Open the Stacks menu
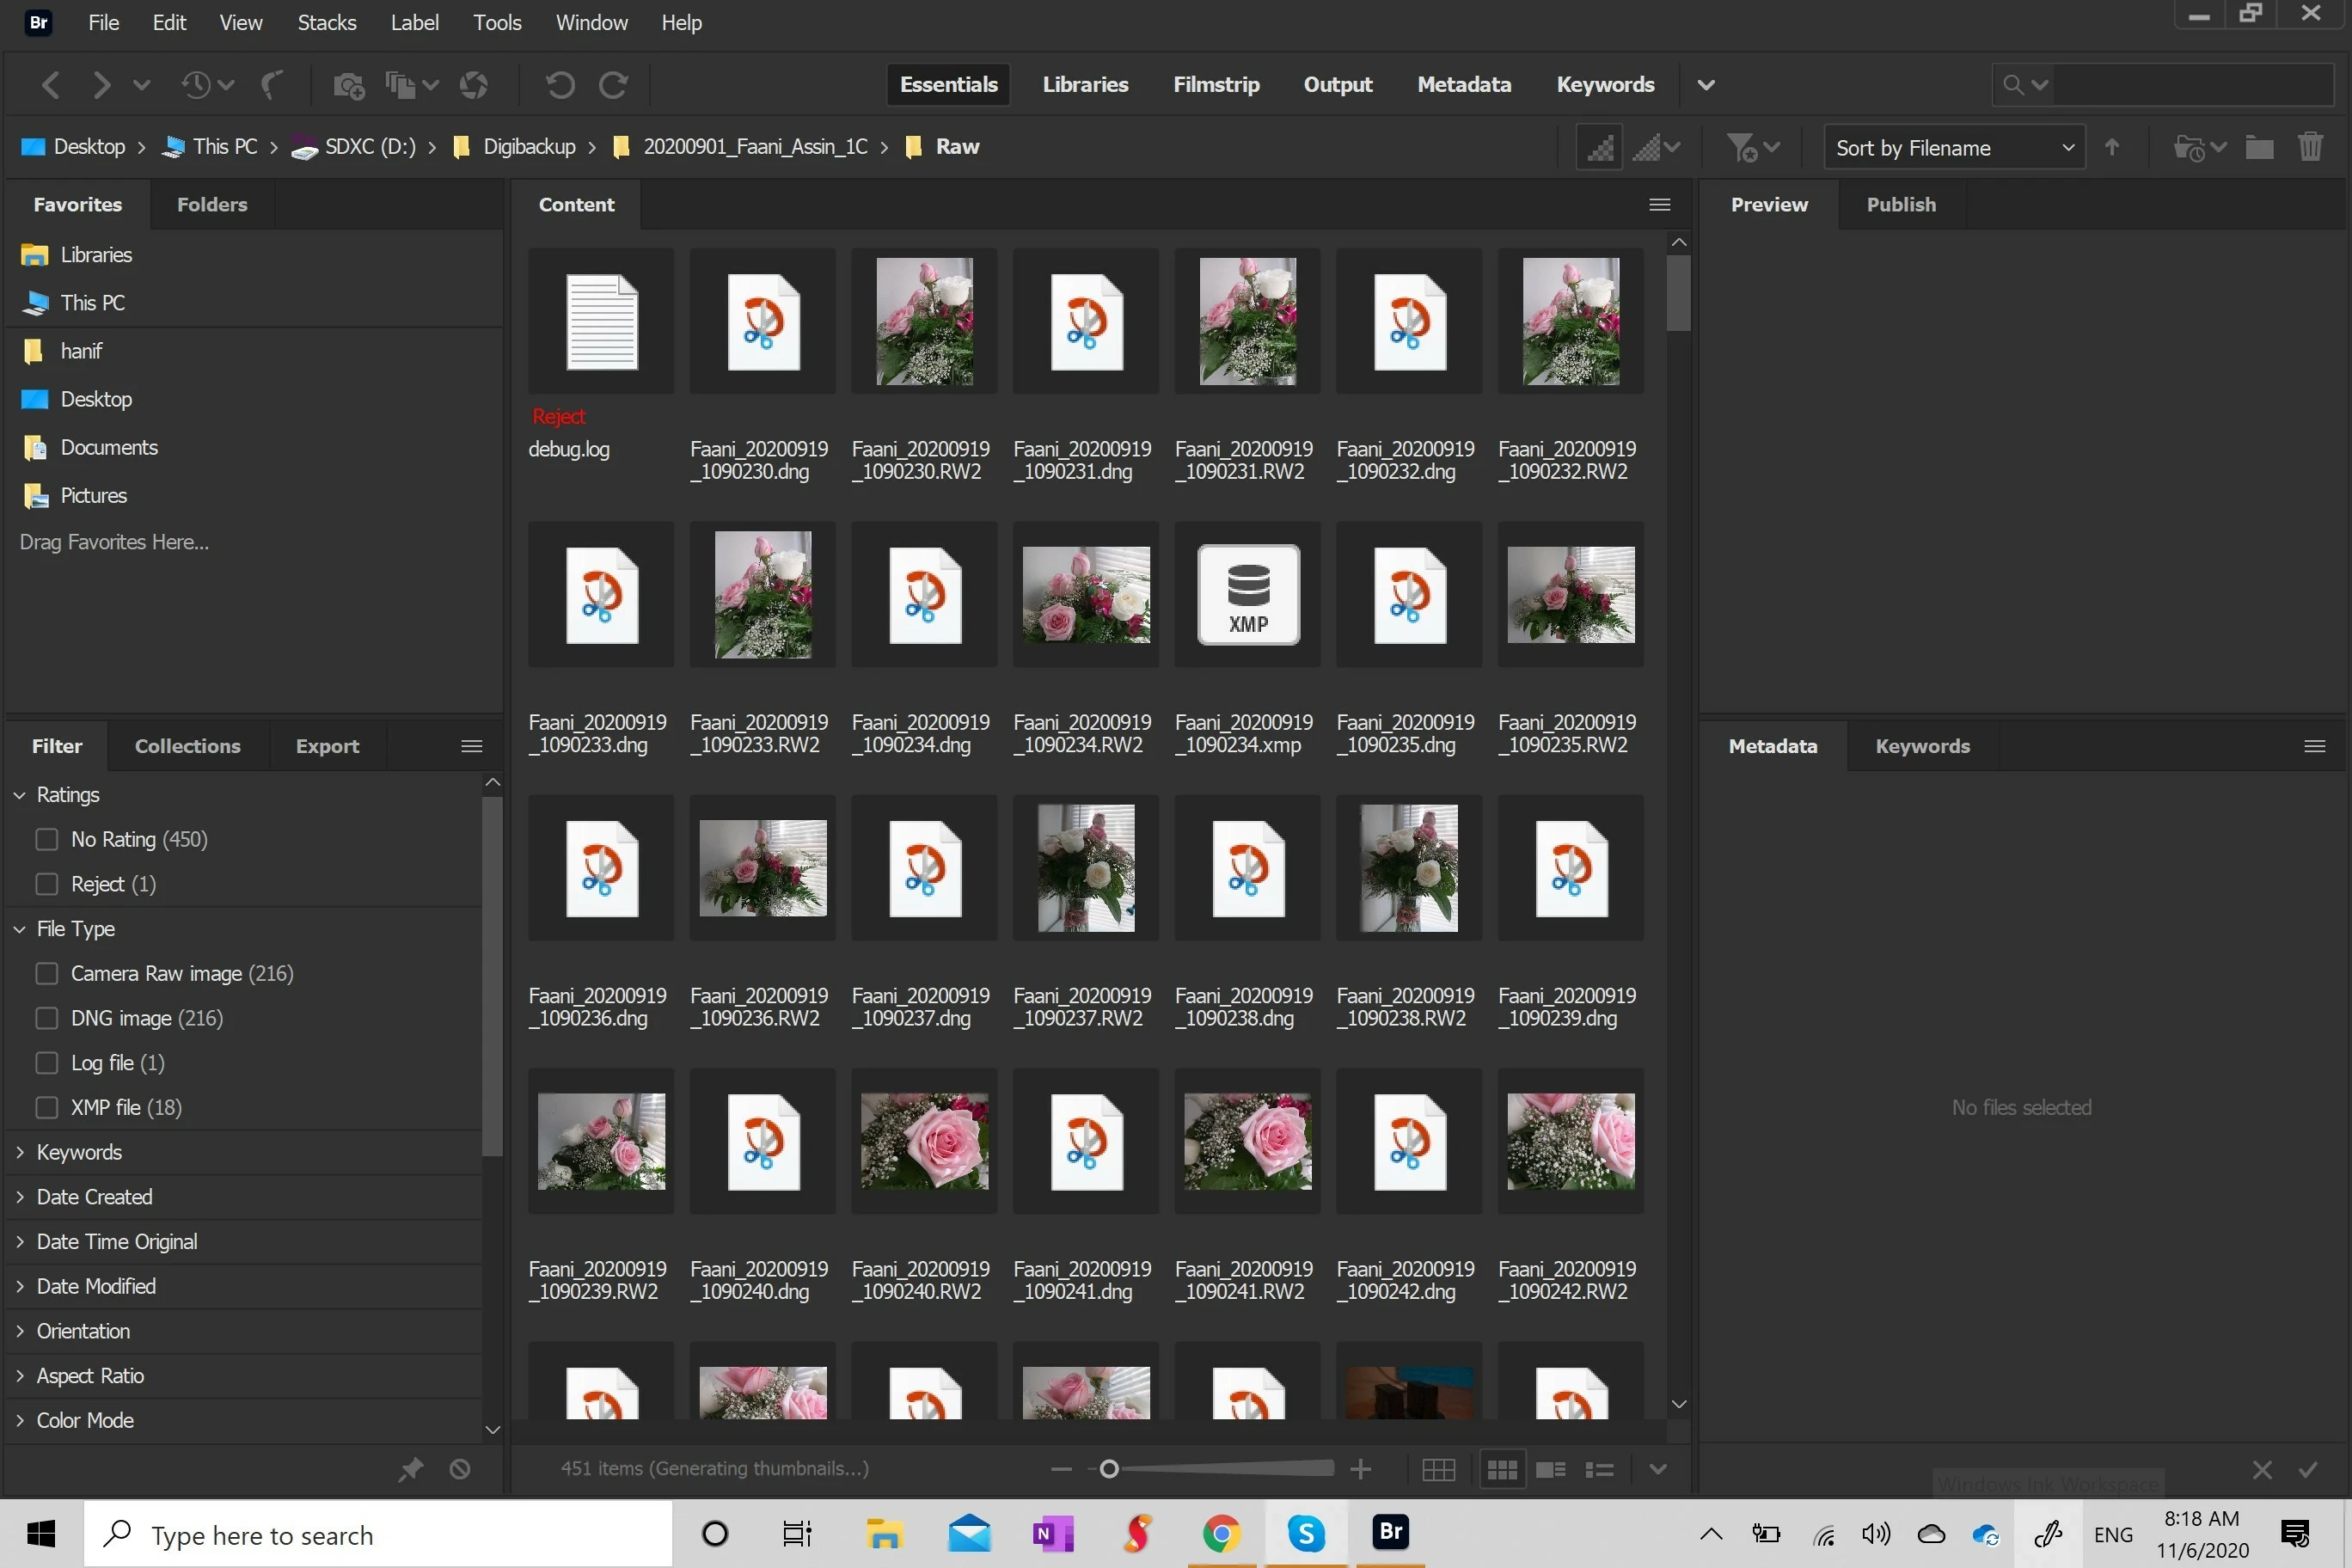This screenshot has width=2352, height=1568. pos(326,22)
